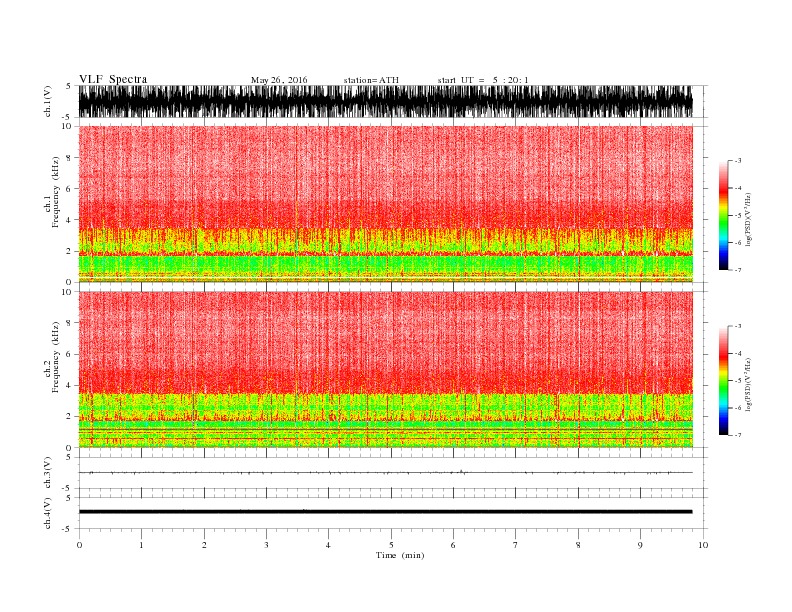The width and height of the screenshot is (792, 612).
Task: Select the "May 26, 2016" date text
Action: coord(279,80)
